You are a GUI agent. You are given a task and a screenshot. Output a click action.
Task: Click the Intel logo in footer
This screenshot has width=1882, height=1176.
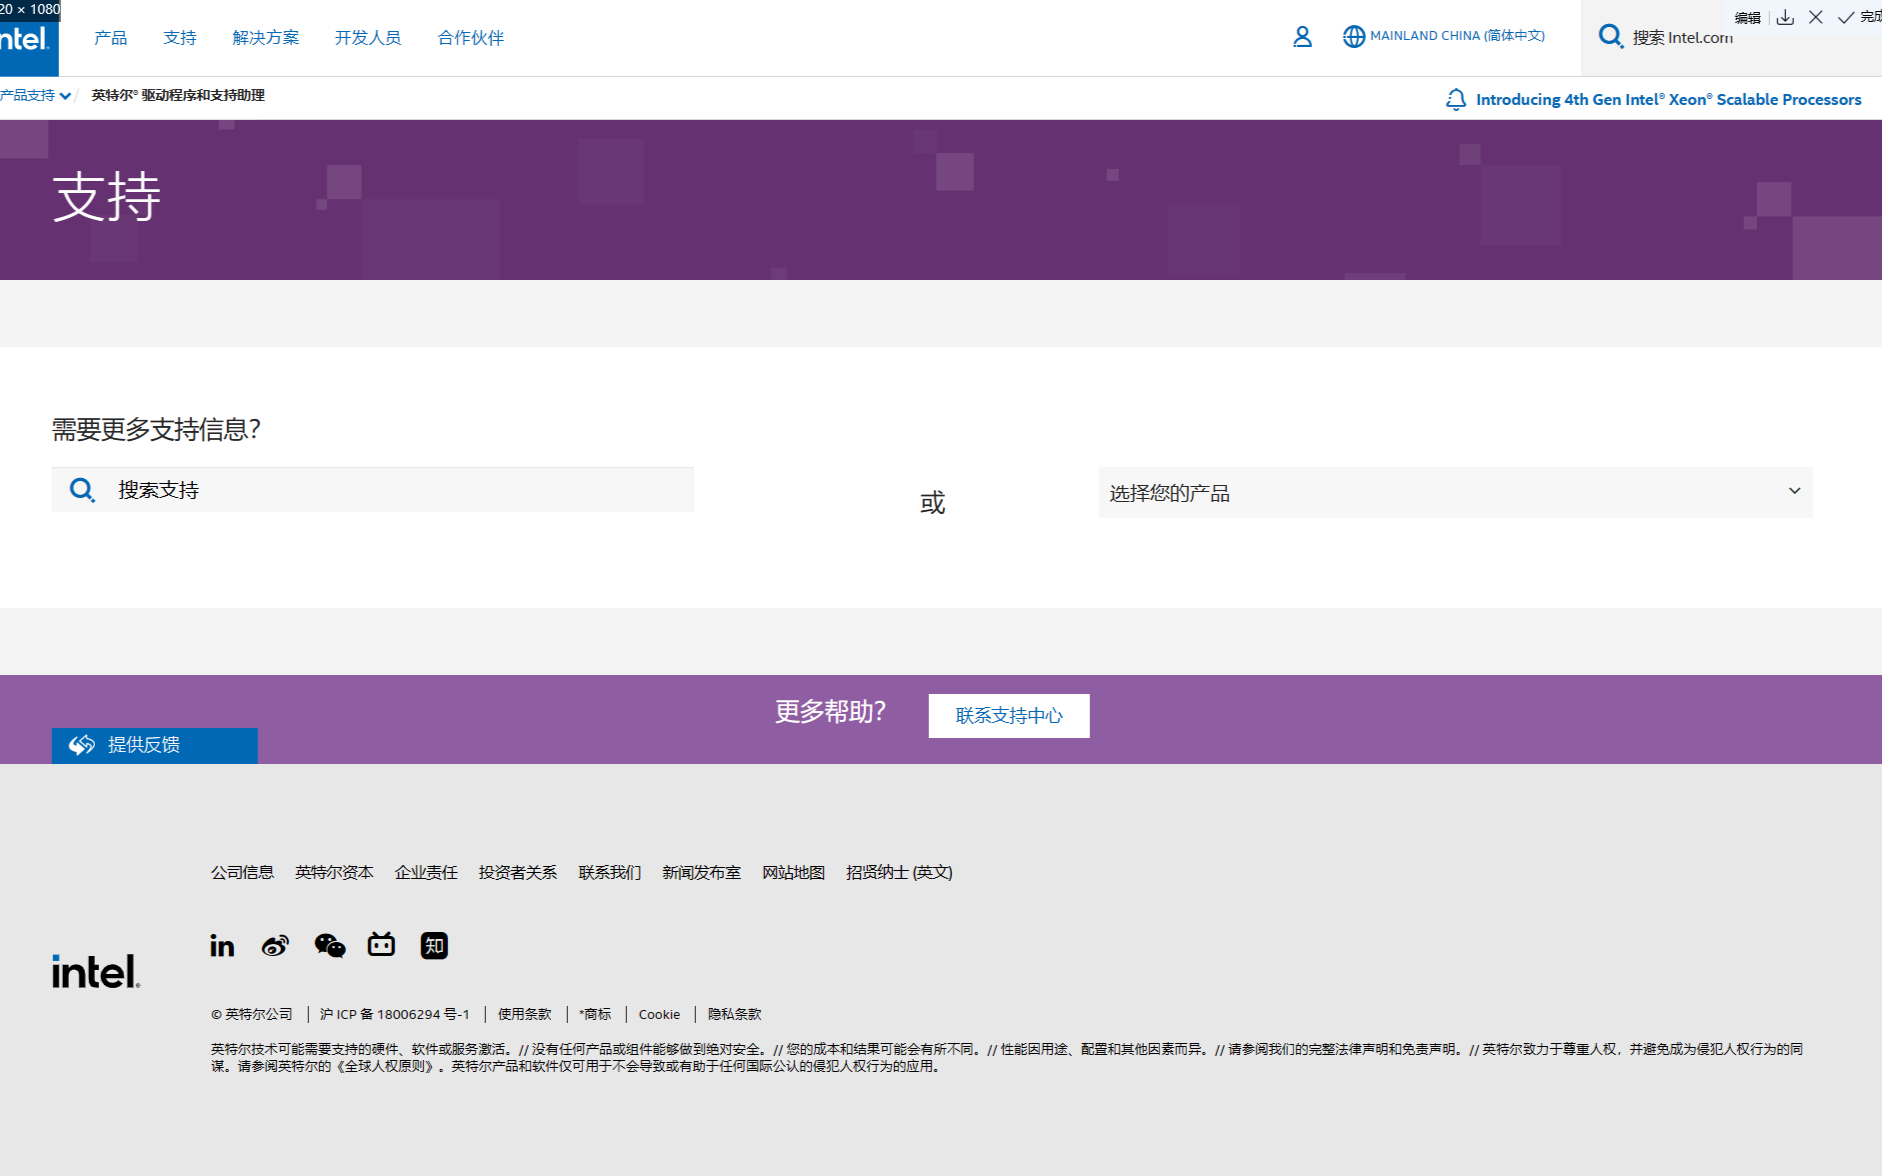96,971
